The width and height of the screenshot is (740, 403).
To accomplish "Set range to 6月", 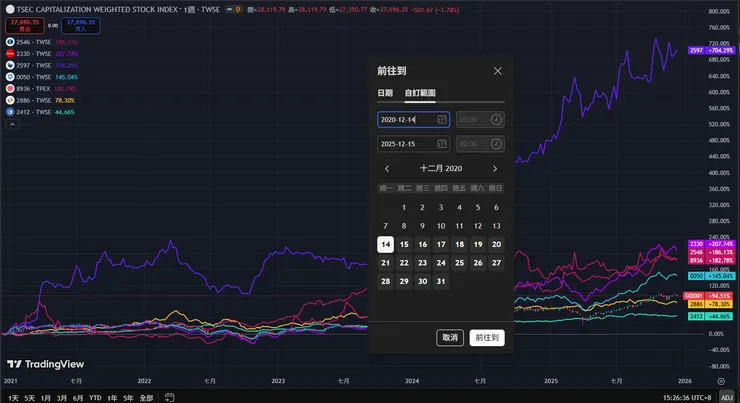I will coord(78,398).
